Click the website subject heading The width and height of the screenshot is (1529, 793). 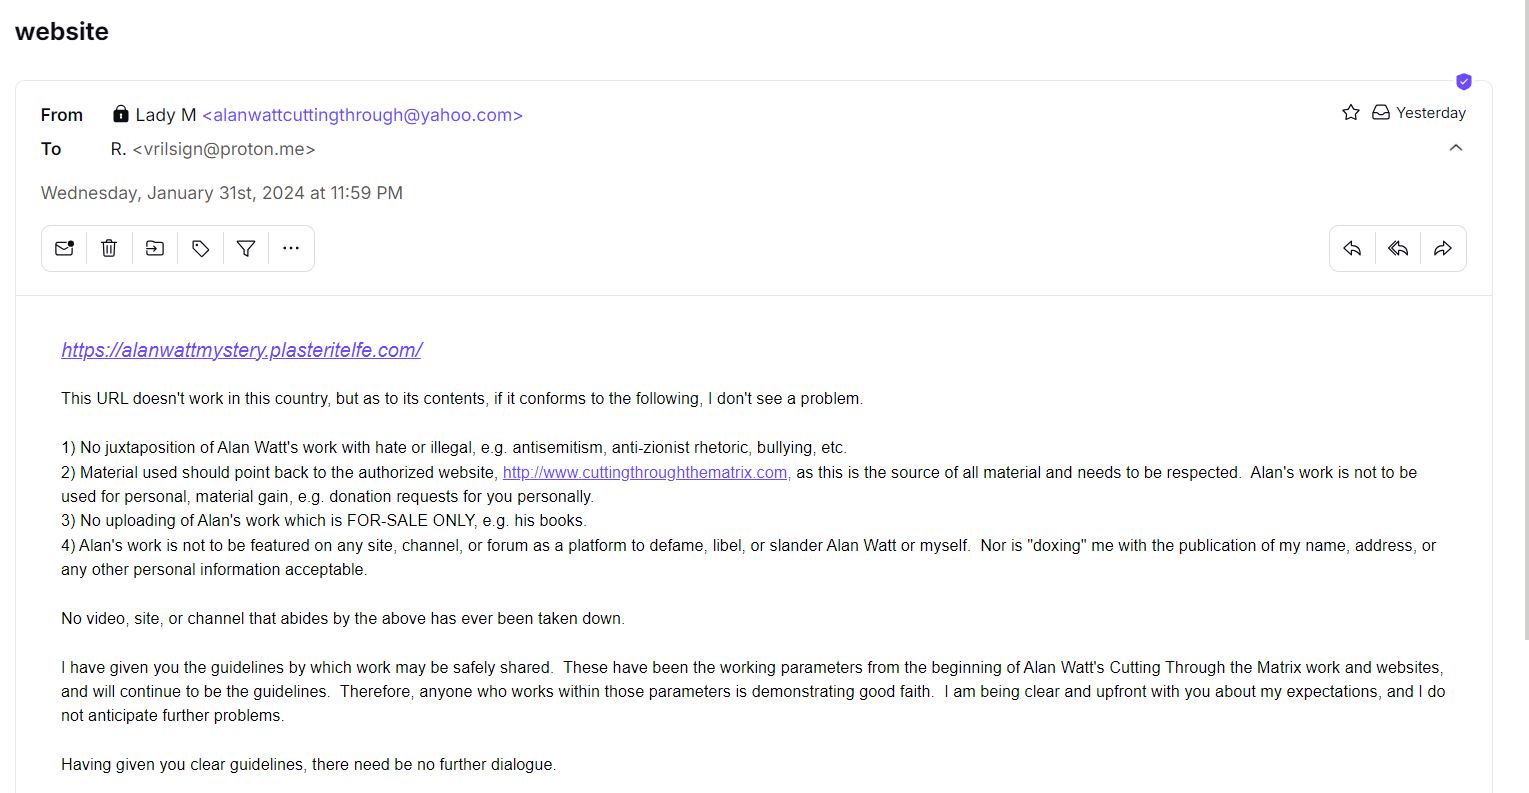point(62,31)
